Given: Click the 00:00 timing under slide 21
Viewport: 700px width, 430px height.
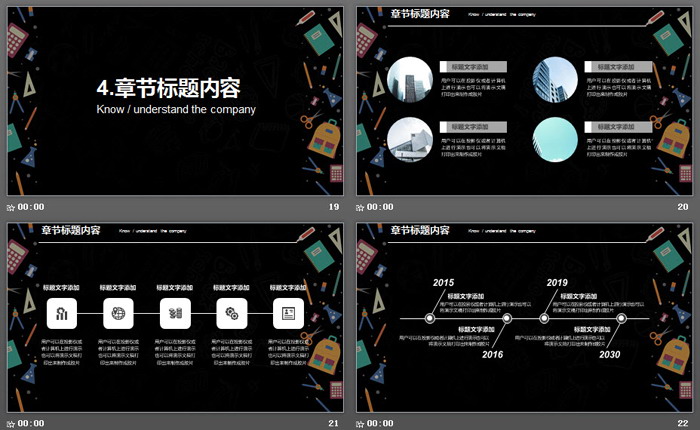Looking at the screenshot, I should 31,424.
